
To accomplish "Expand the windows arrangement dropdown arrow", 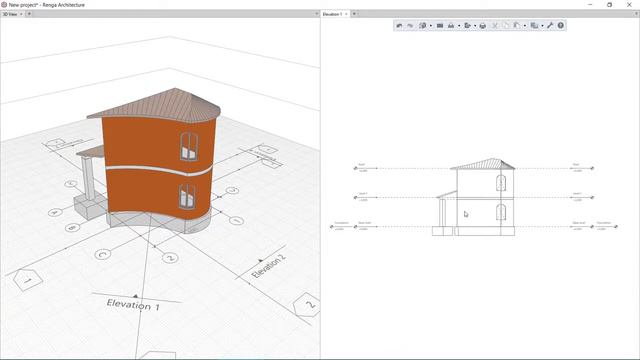I will point(542,26).
